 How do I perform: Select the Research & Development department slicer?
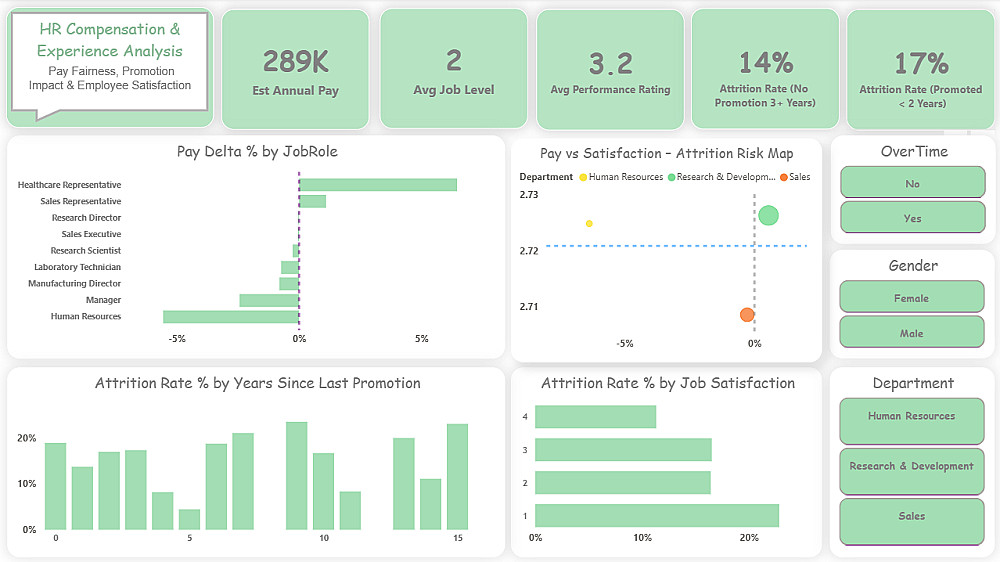coord(912,471)
